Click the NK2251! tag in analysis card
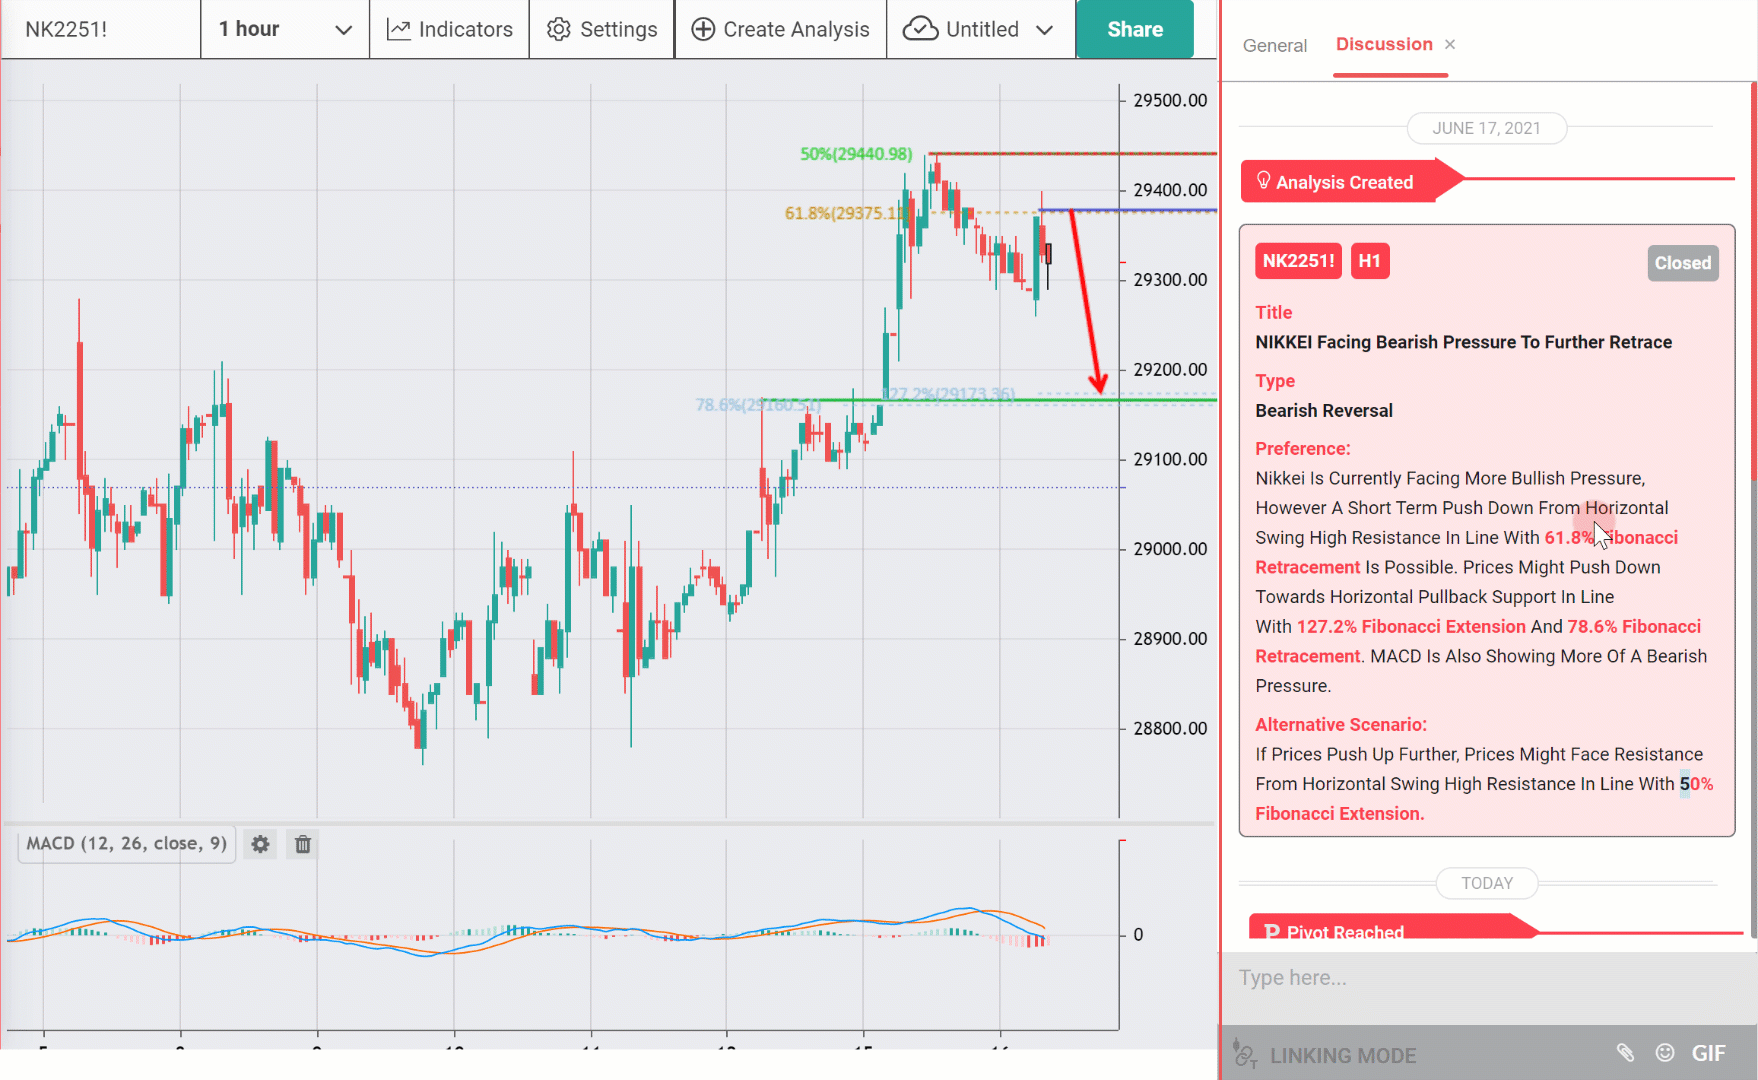1758x1080 pixels. point(1298,261)
